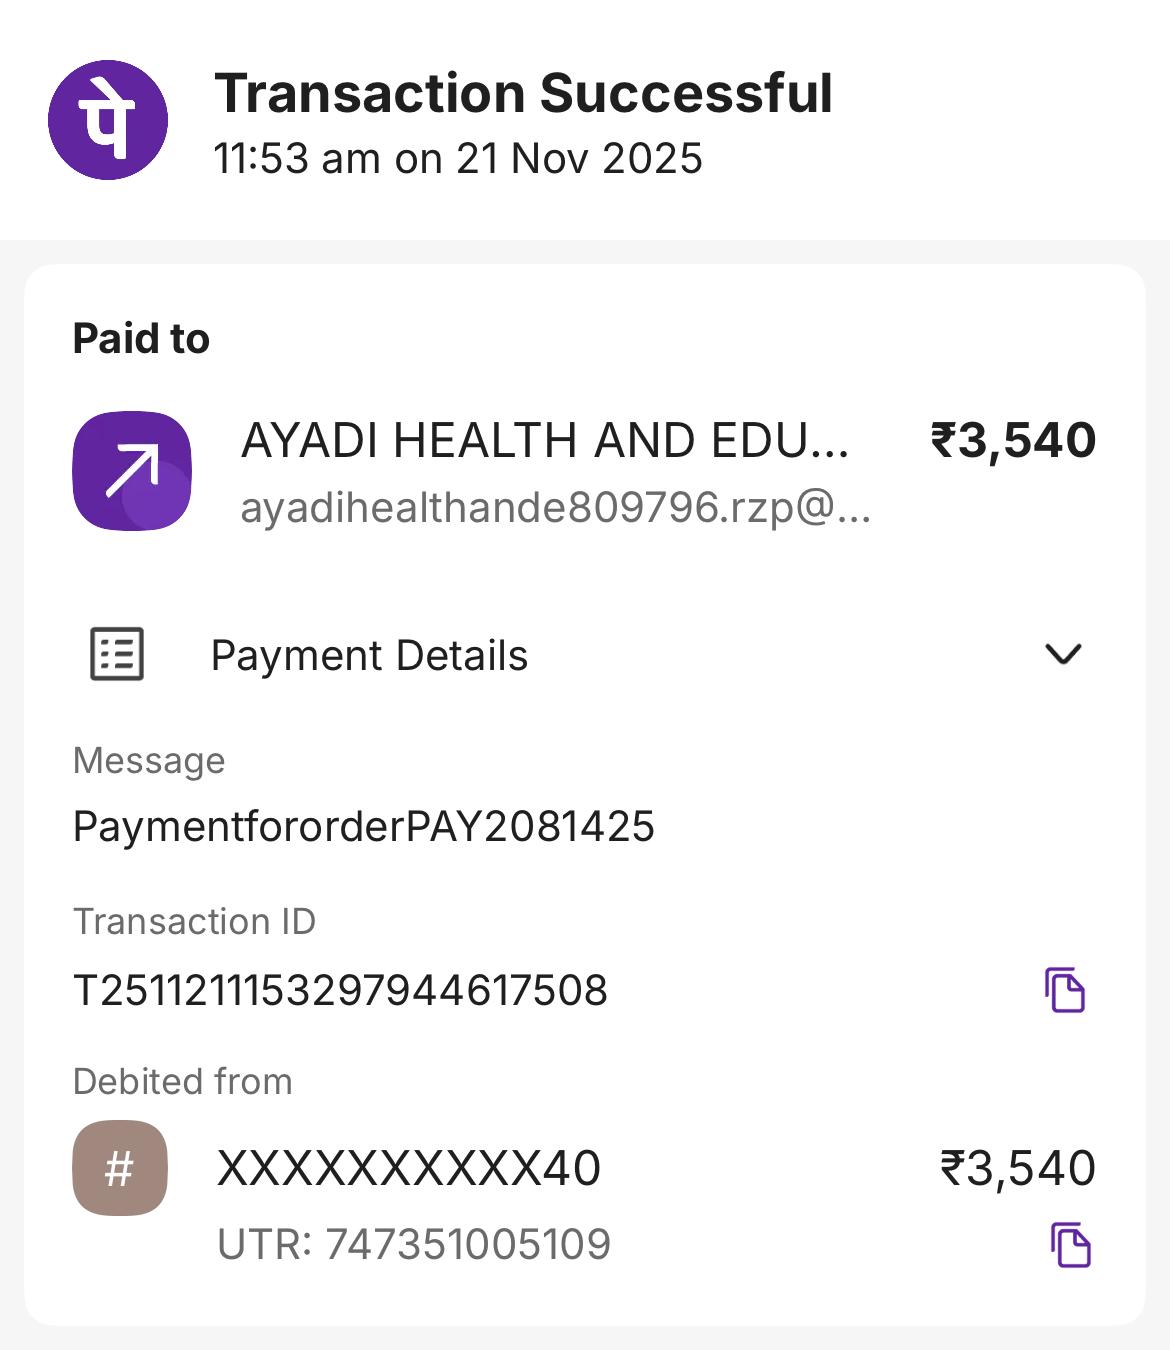1170x1350 pixels.
Task: Open payee AYADI HEALTH AND EDU name
Action: click(545, 441)
